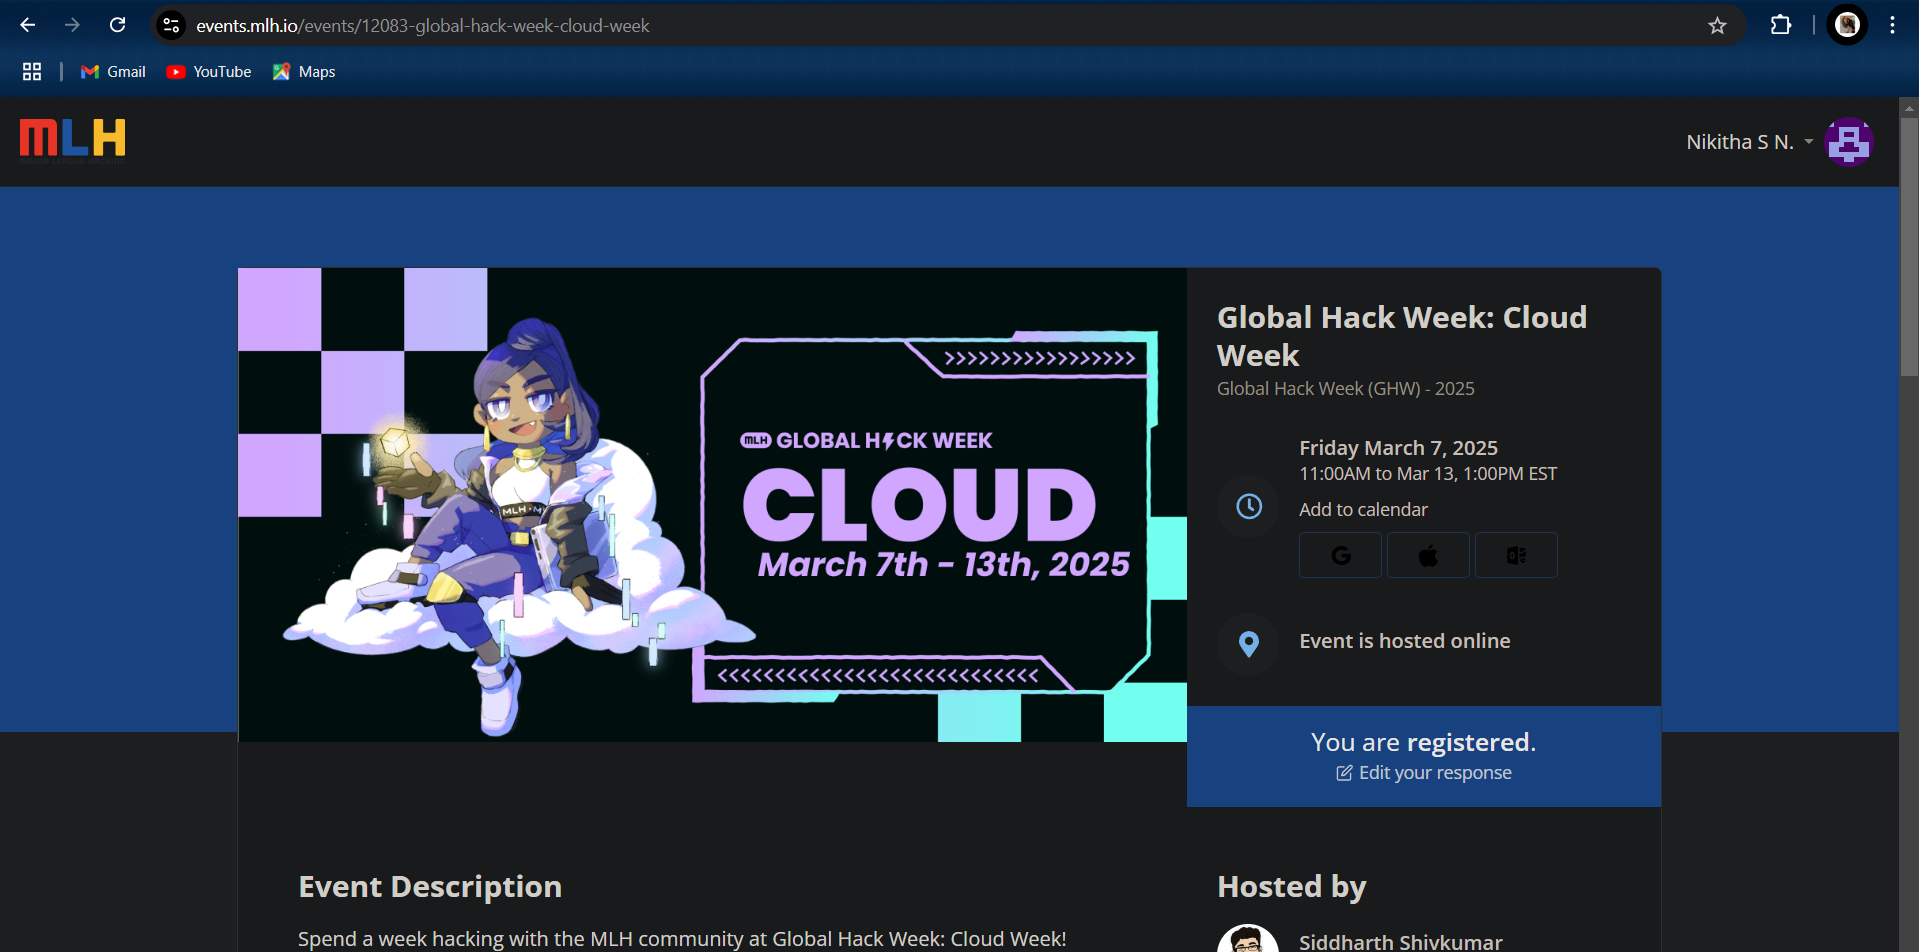Open the apps grid in bookmarks bar

[x=32, y=72]
